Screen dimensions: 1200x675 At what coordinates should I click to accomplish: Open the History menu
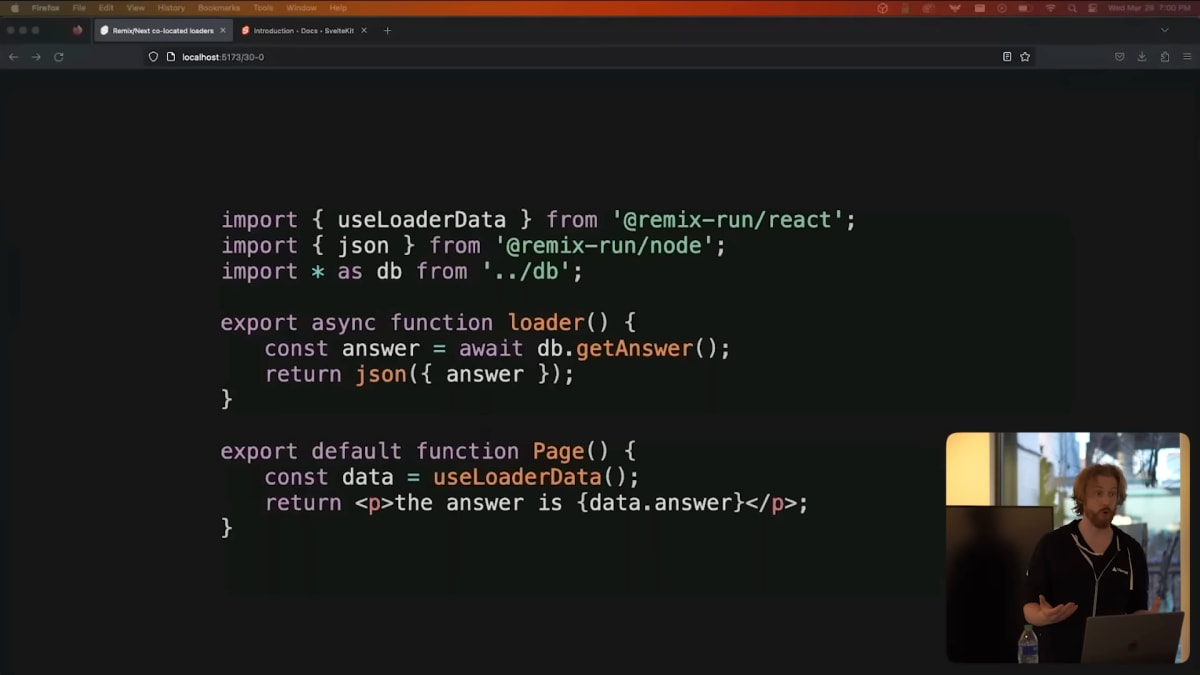(x=171, y=8)
